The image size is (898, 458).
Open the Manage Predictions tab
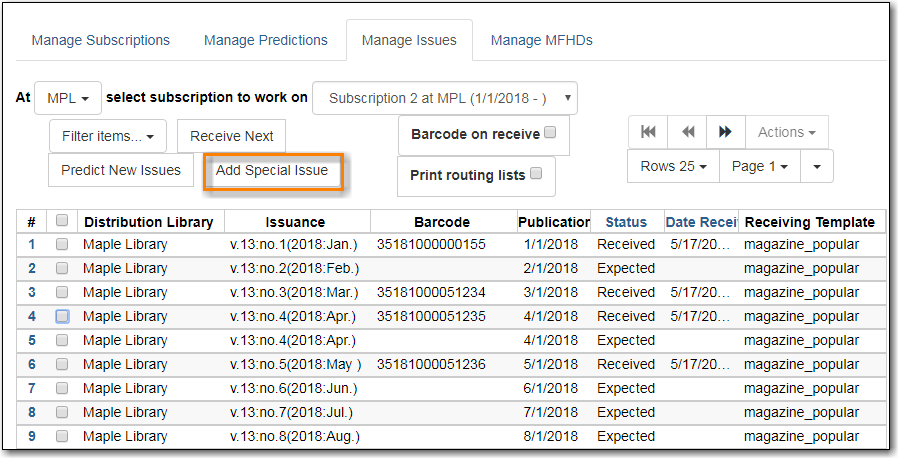(x=266, y=41)
